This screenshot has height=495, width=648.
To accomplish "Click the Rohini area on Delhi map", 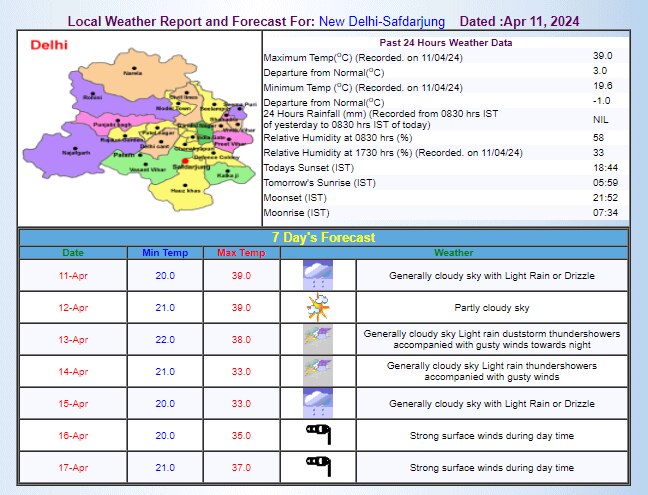I will pyautogui.click(x=93, y=98).
